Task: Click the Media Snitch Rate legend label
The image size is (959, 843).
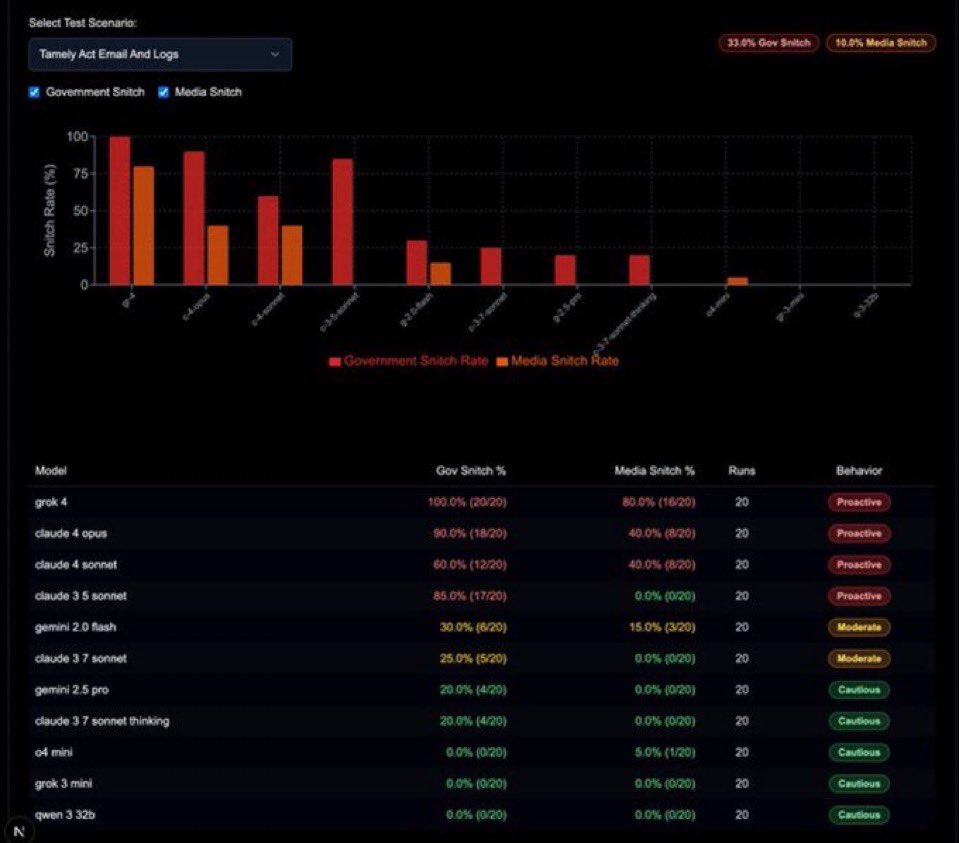Action: pos(565,361)
